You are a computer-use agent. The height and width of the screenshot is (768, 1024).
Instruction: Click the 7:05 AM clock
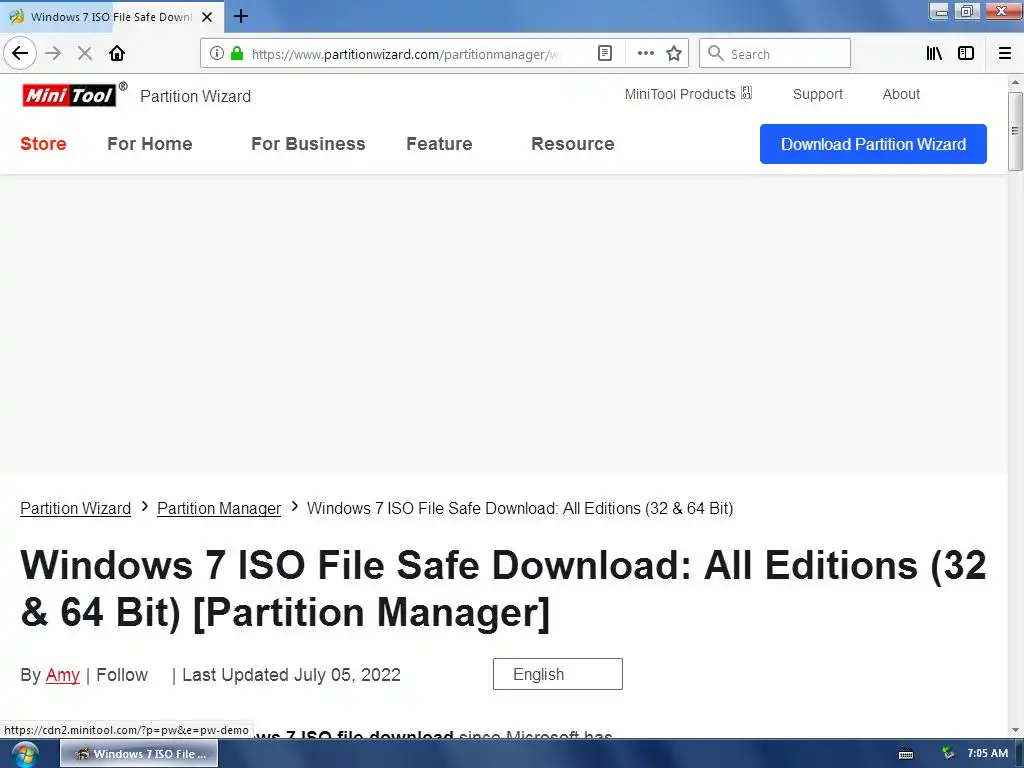click(x=987, y=754)
